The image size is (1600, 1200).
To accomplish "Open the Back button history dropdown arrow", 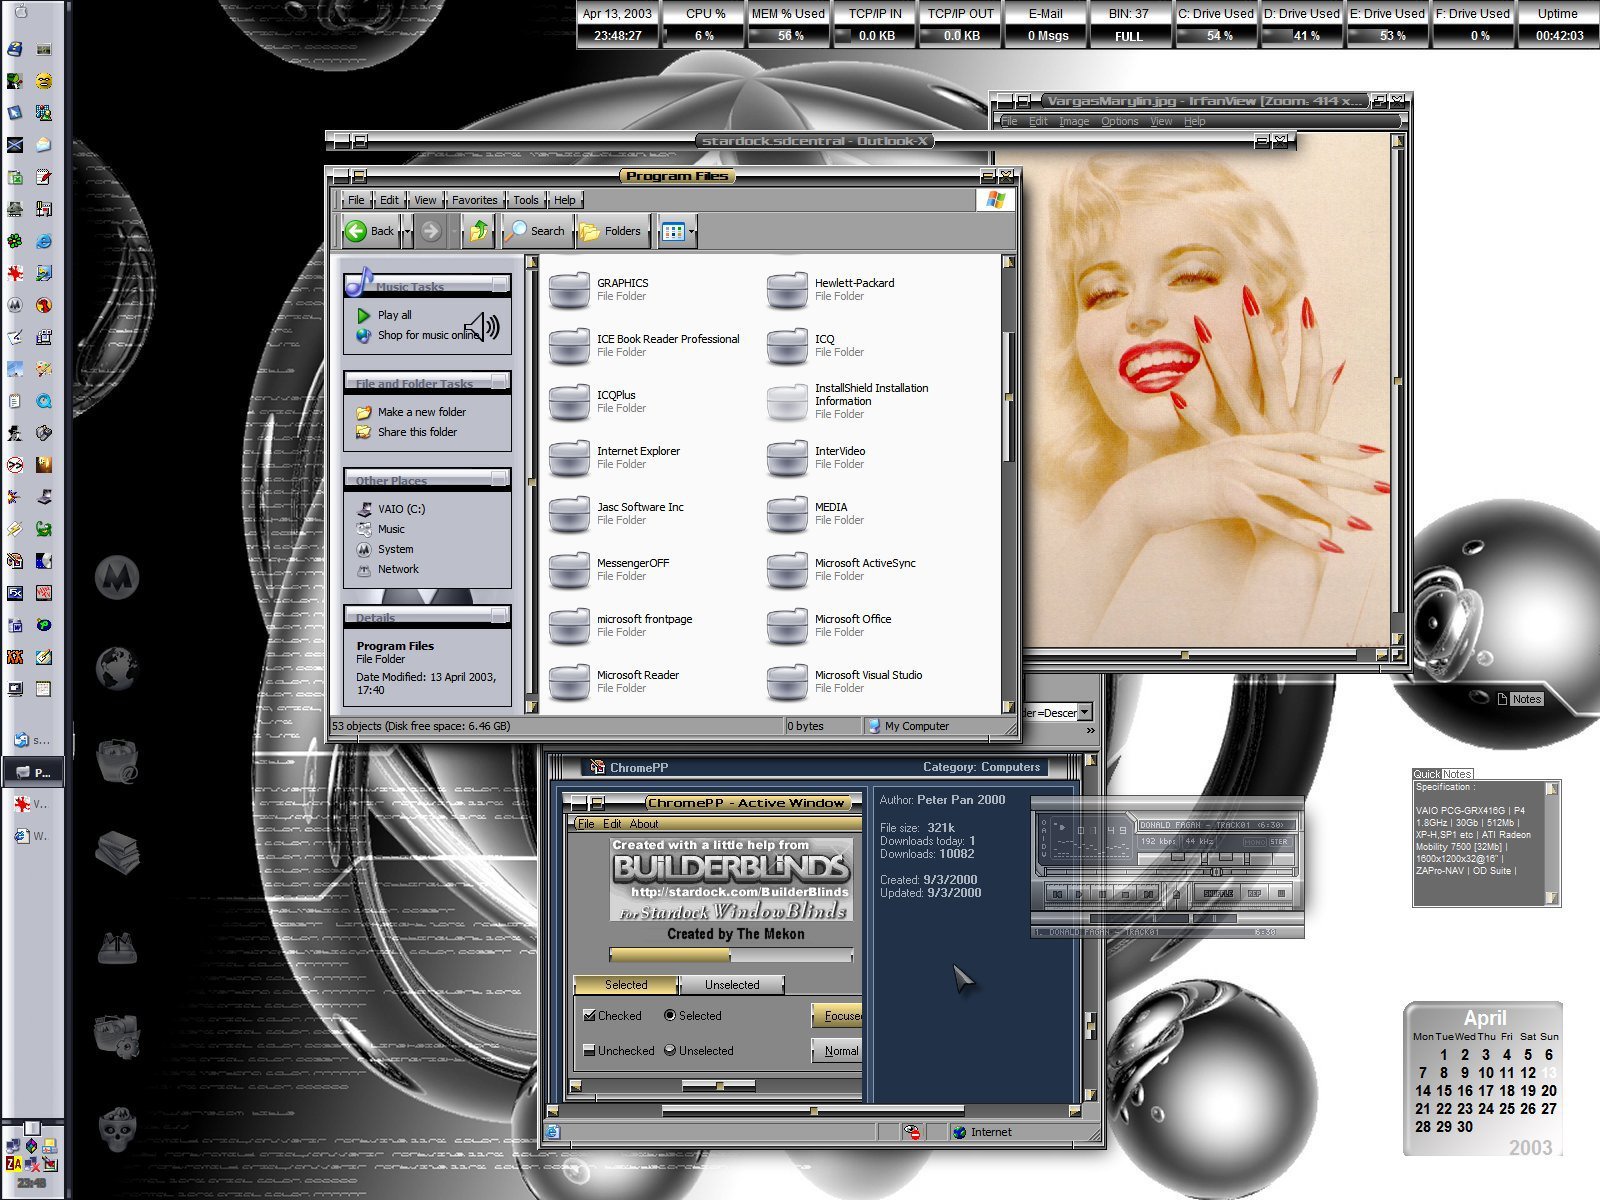I will 407,232.
